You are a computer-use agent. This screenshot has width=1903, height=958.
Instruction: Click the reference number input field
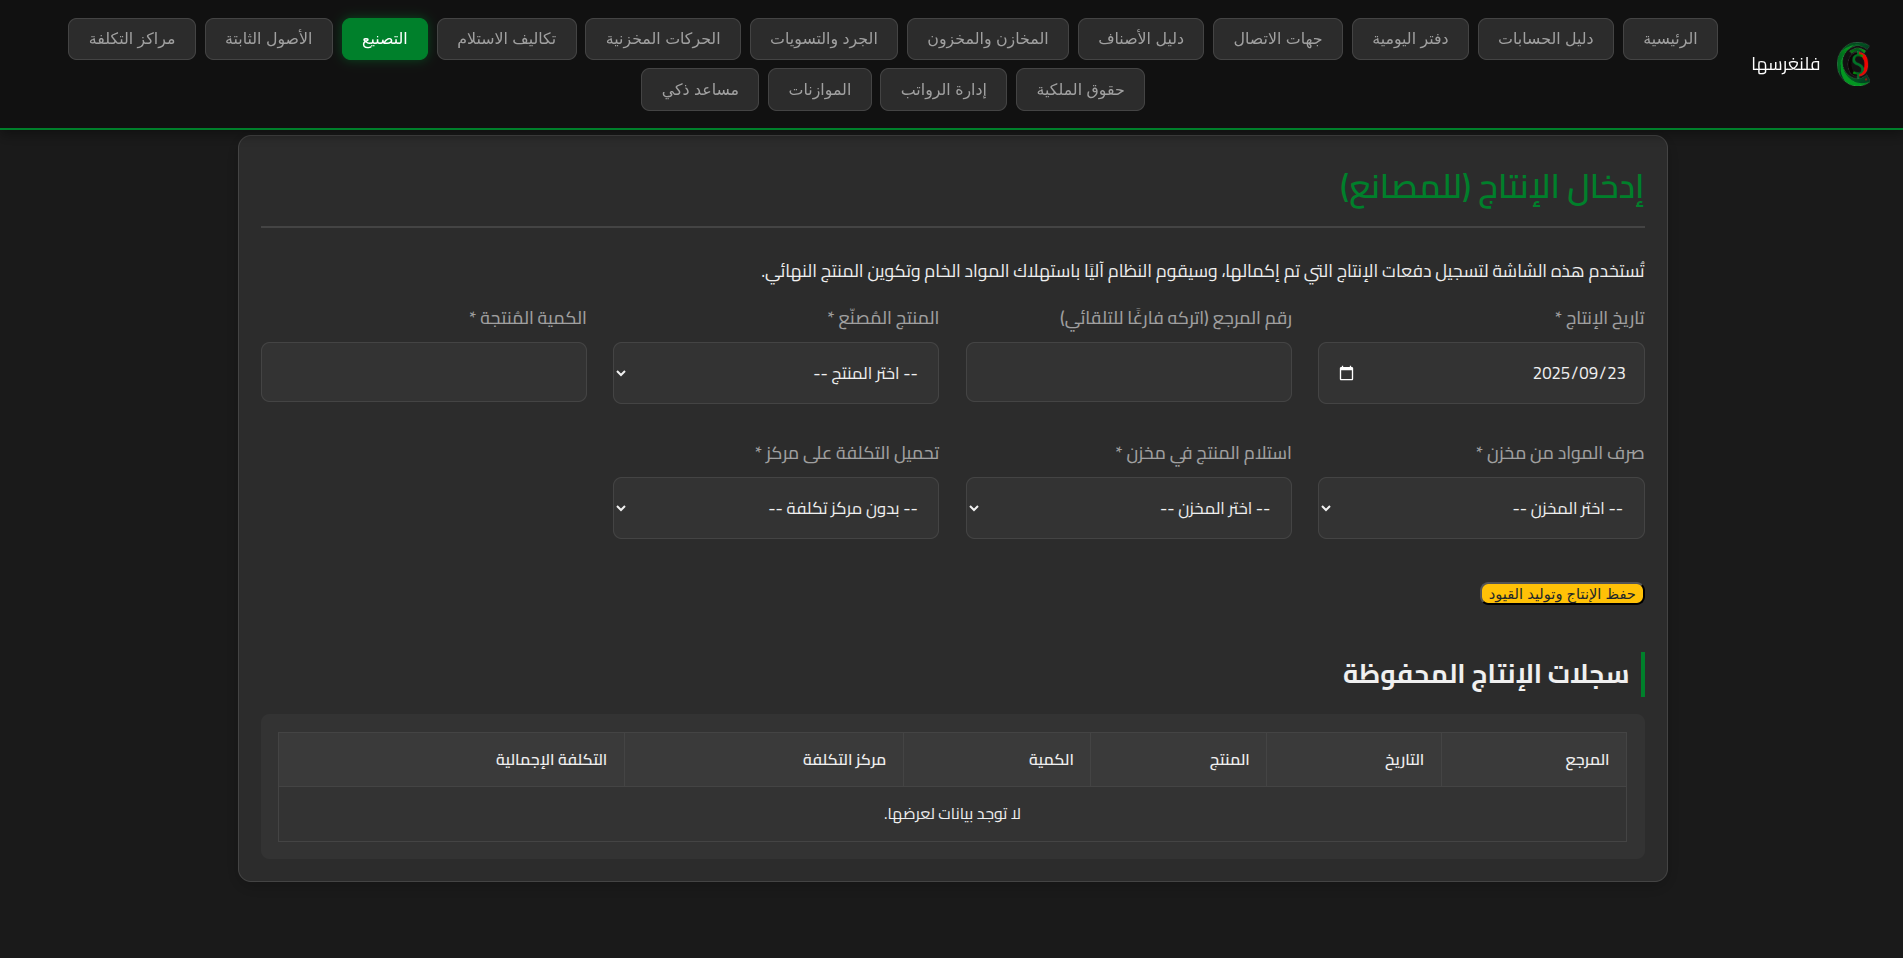point(1128,373)
